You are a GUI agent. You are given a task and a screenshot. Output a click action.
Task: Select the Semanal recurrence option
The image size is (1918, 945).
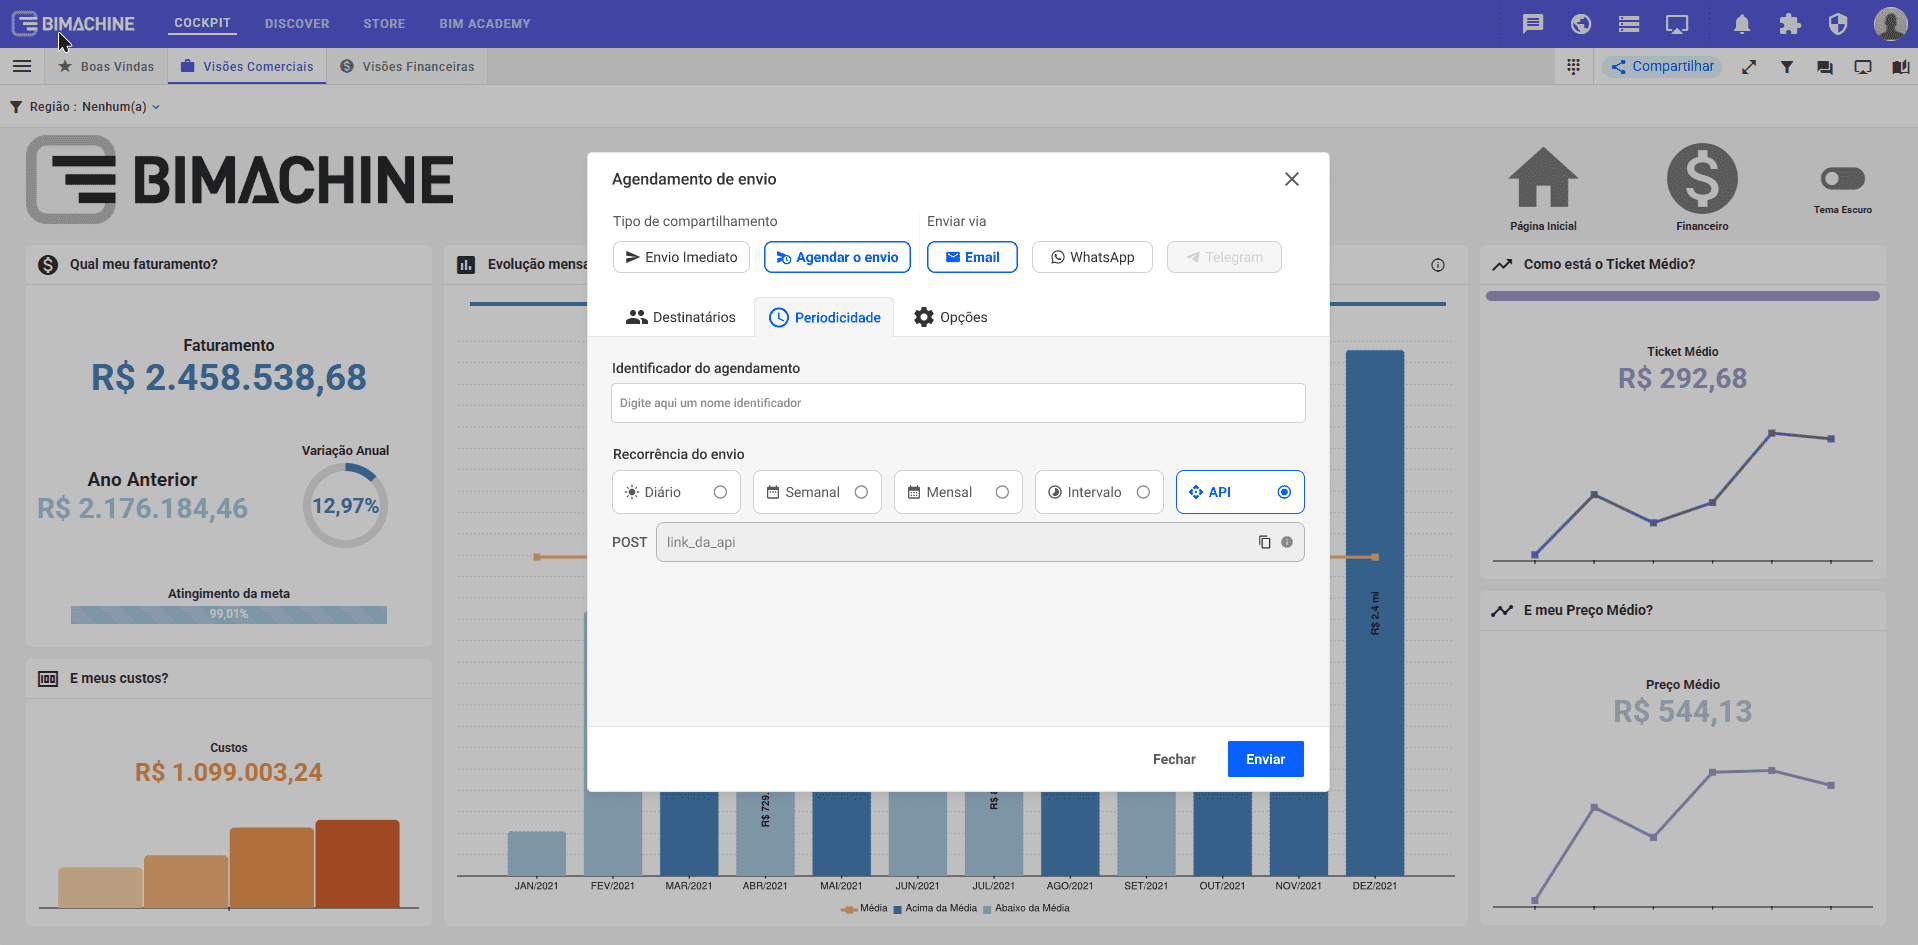[817, 492]
